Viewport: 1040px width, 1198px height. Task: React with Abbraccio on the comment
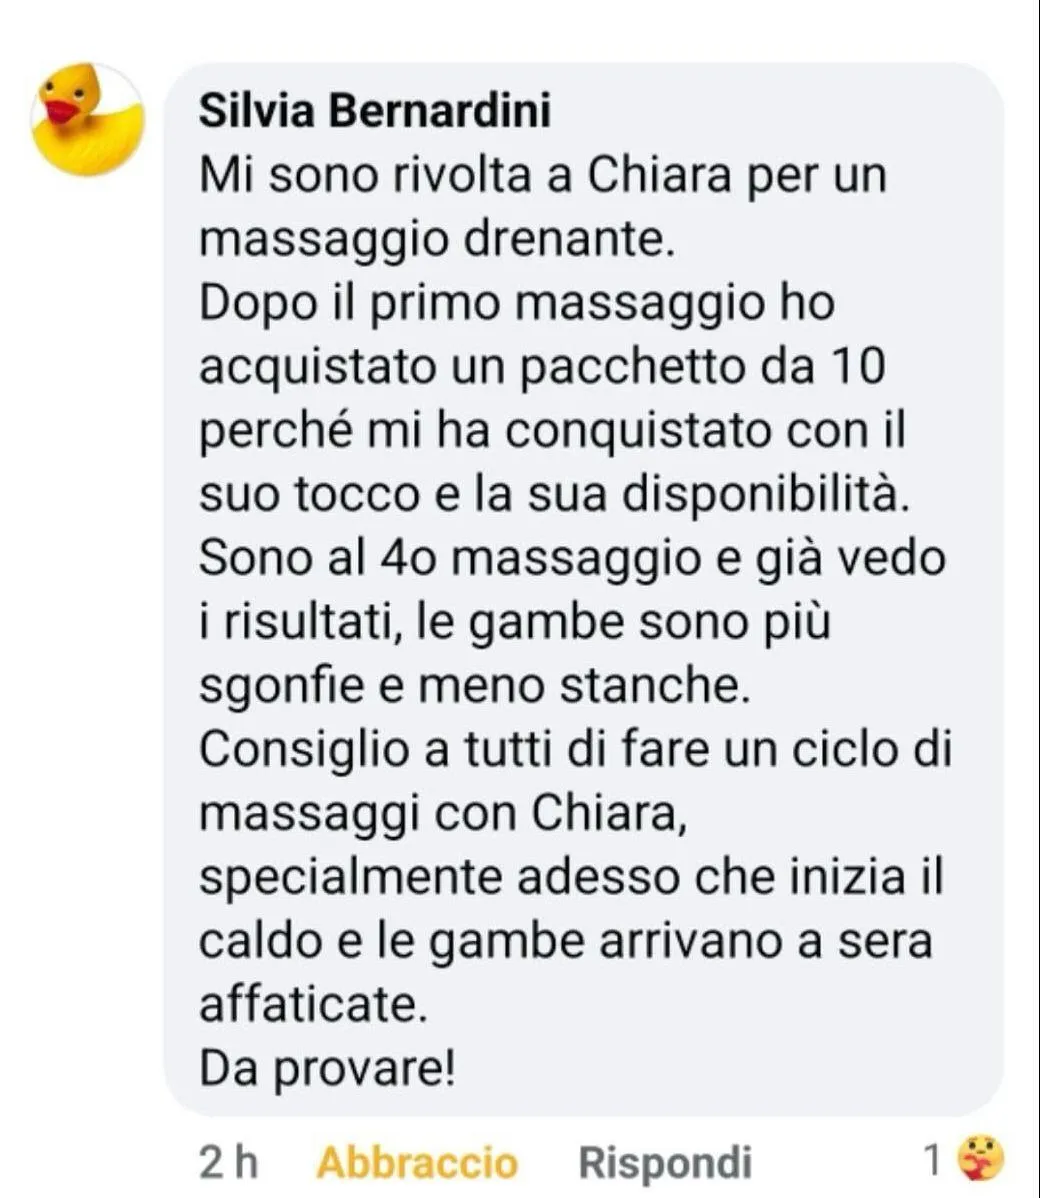417,1163
